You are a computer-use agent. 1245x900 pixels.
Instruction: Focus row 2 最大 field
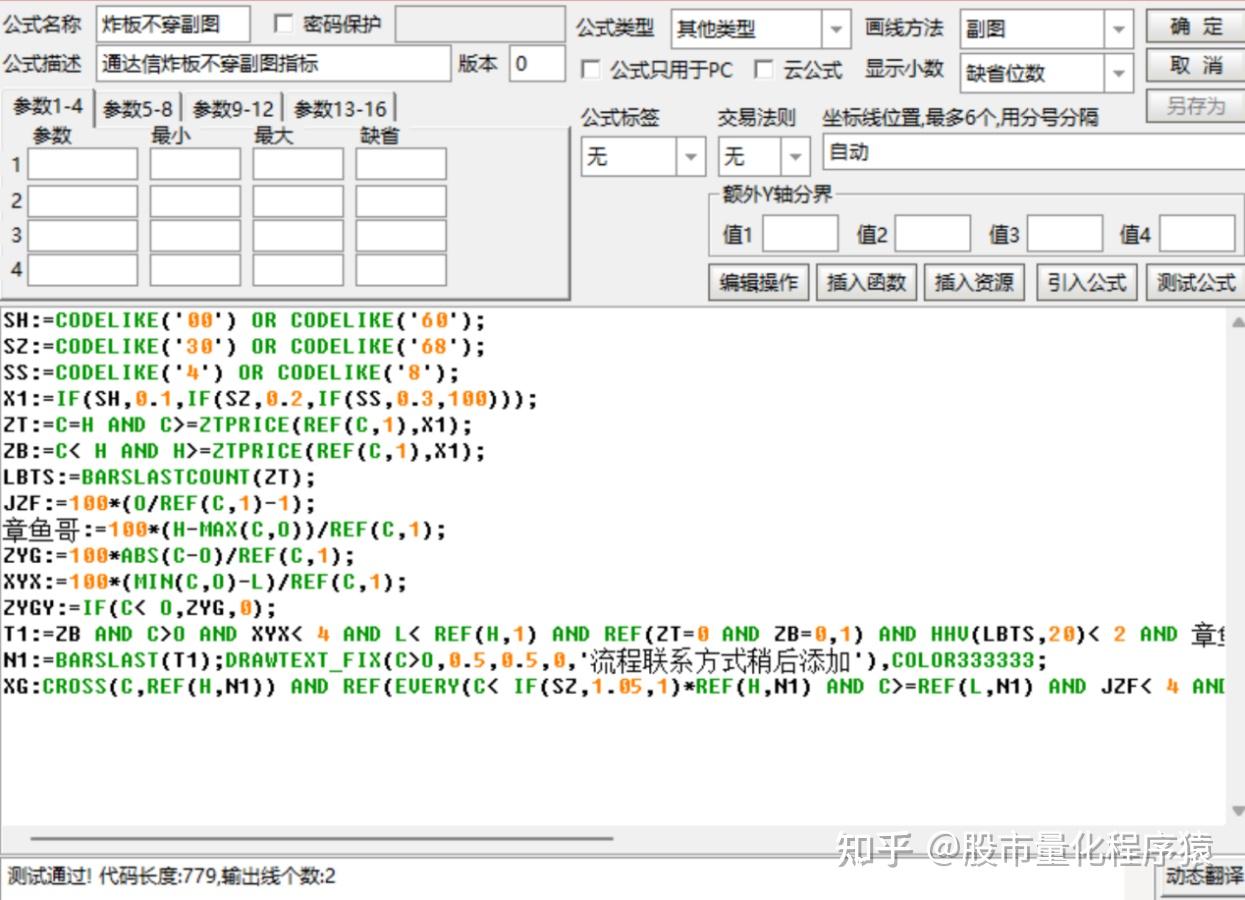point(298,200)
